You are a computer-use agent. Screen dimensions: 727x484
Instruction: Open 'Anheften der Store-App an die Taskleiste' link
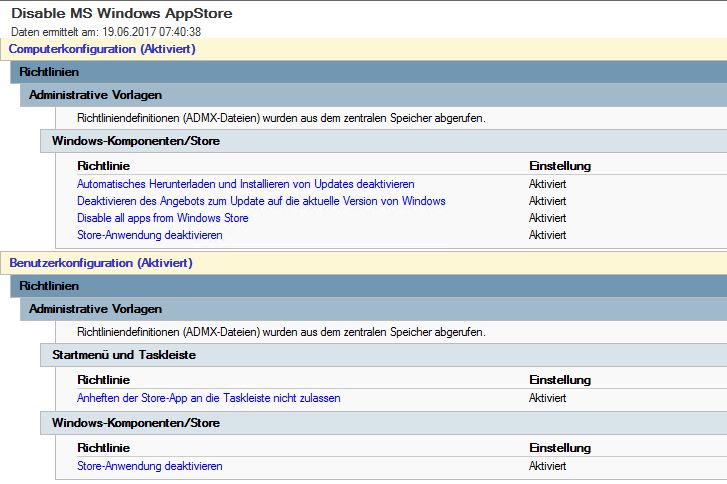pos(209,398)
